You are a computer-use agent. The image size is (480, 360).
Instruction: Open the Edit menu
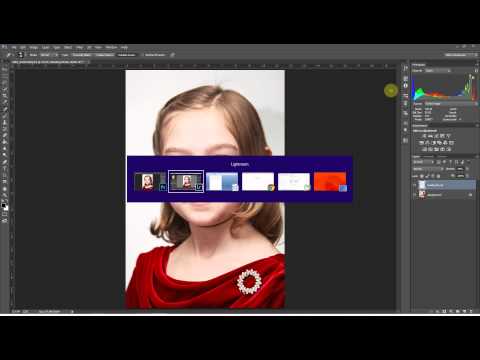tap(23, 47)
